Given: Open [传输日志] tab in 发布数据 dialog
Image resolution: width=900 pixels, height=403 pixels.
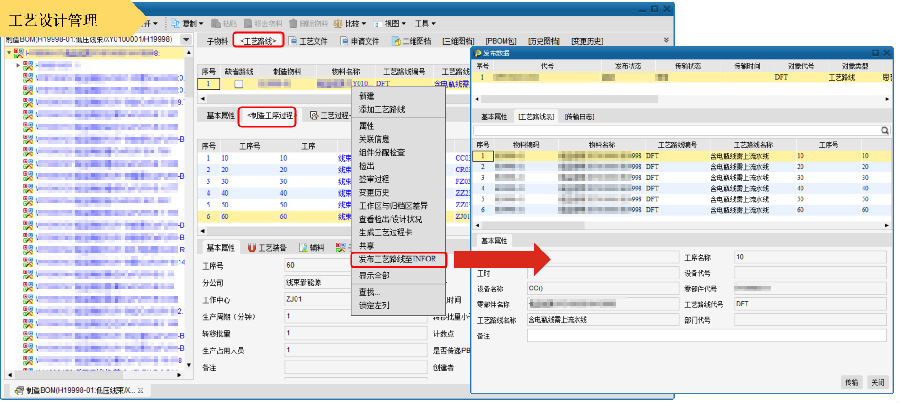Looking at the screenshot, I should pos(579,117).
